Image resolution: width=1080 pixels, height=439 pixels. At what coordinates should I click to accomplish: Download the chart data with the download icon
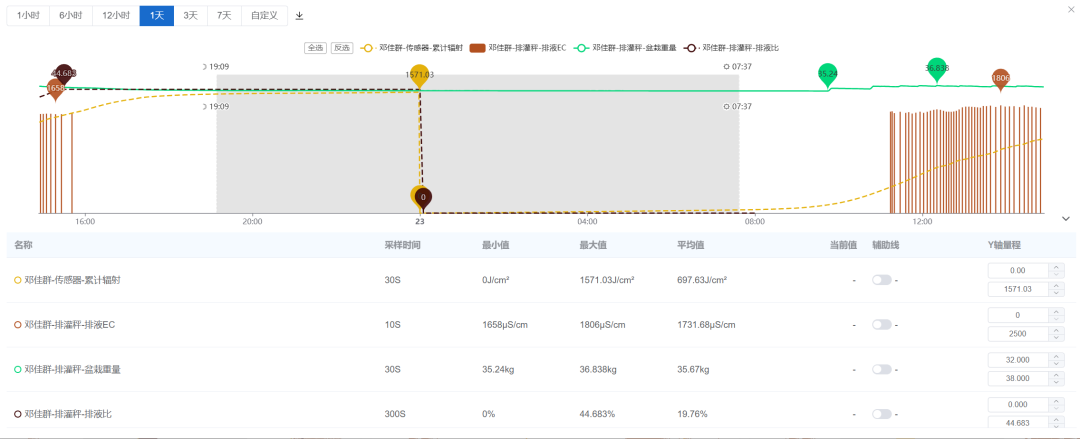[299, 16]
